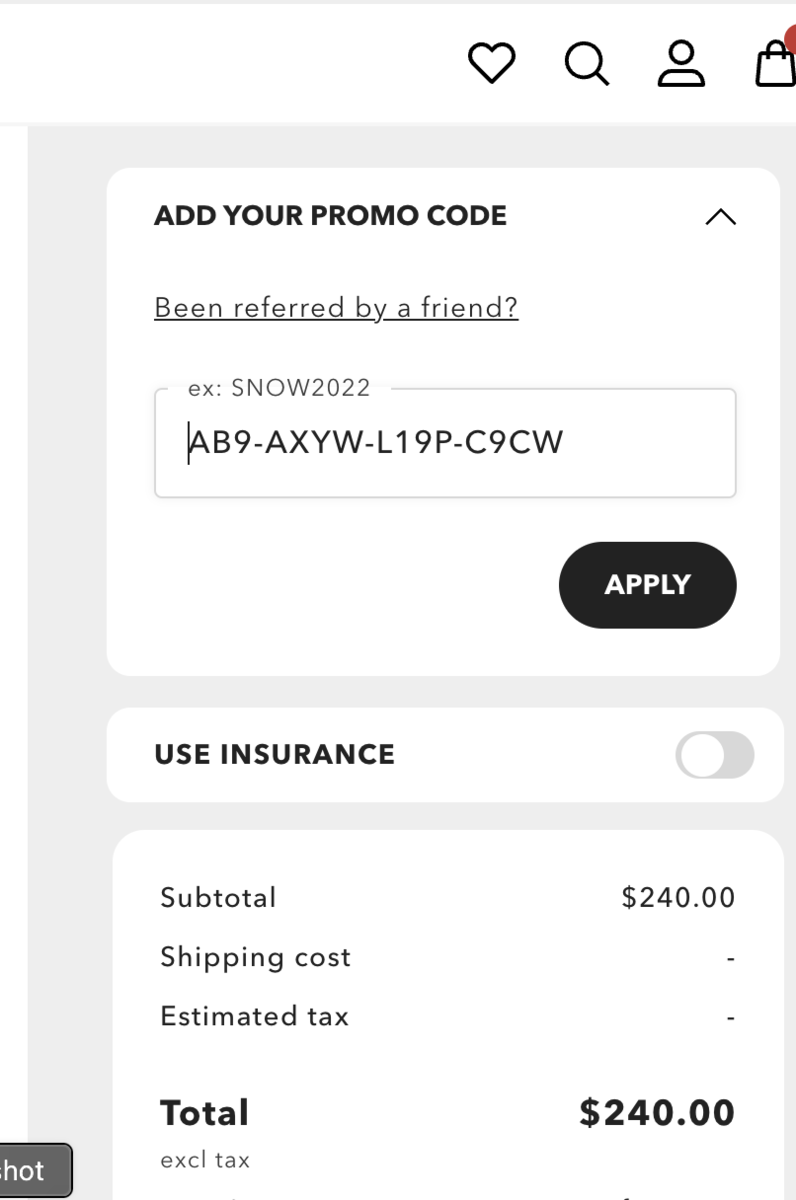Click the bold Total label
The width and height of the screenshot is (796, 1200).
pos(204,1112)
